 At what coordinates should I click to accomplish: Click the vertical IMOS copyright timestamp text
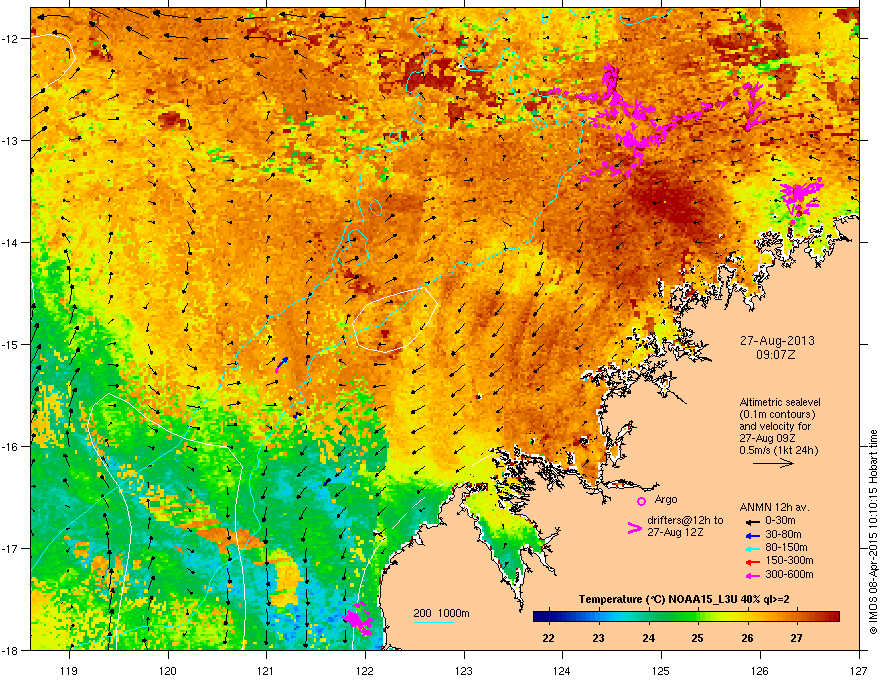[x=873, y=532]
